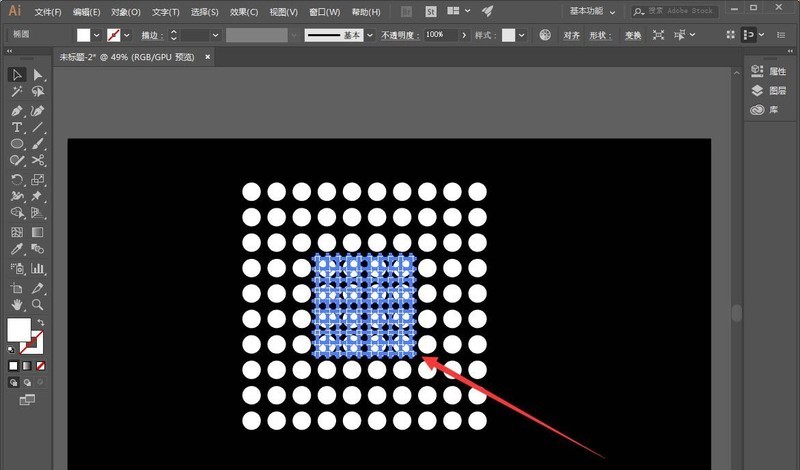Swap fill and stroke colors
Viewport: 800px width, 470px height.
(38, 322)
